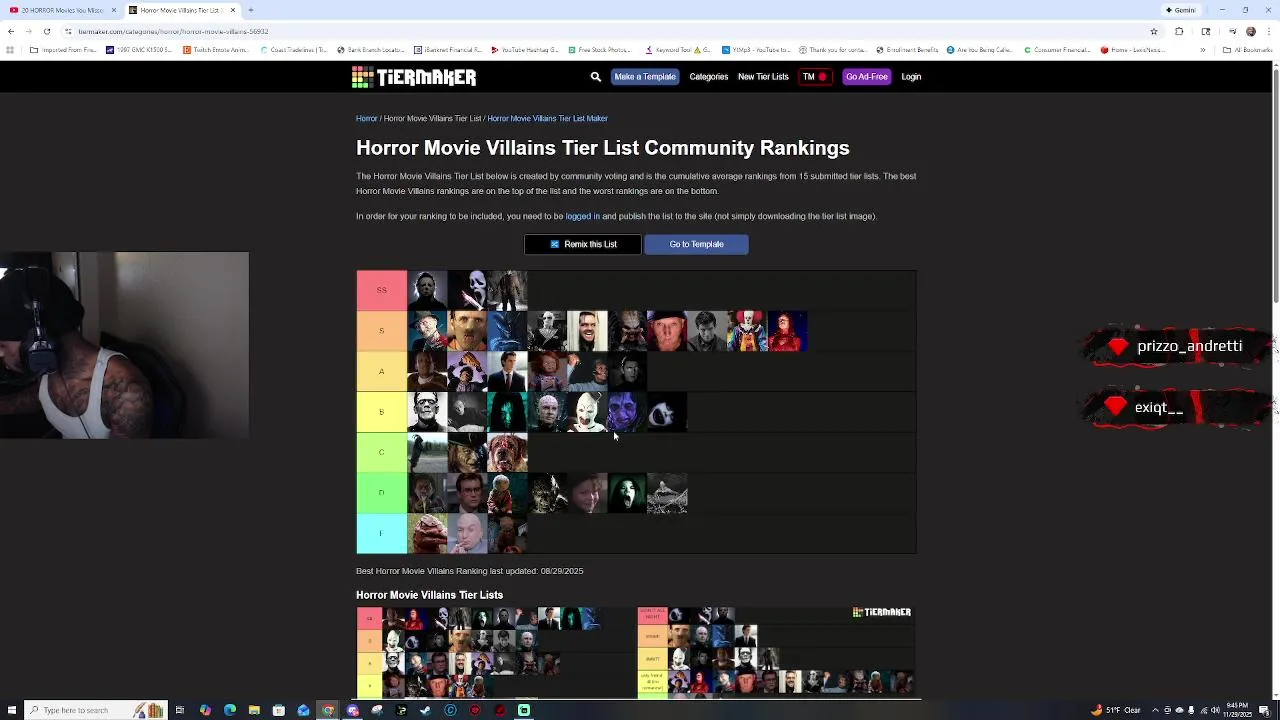Image resolution: width=1280 pixels, height=720 pixels.
Task: Open Steam from the taskbar
Action: coord(426,710)
